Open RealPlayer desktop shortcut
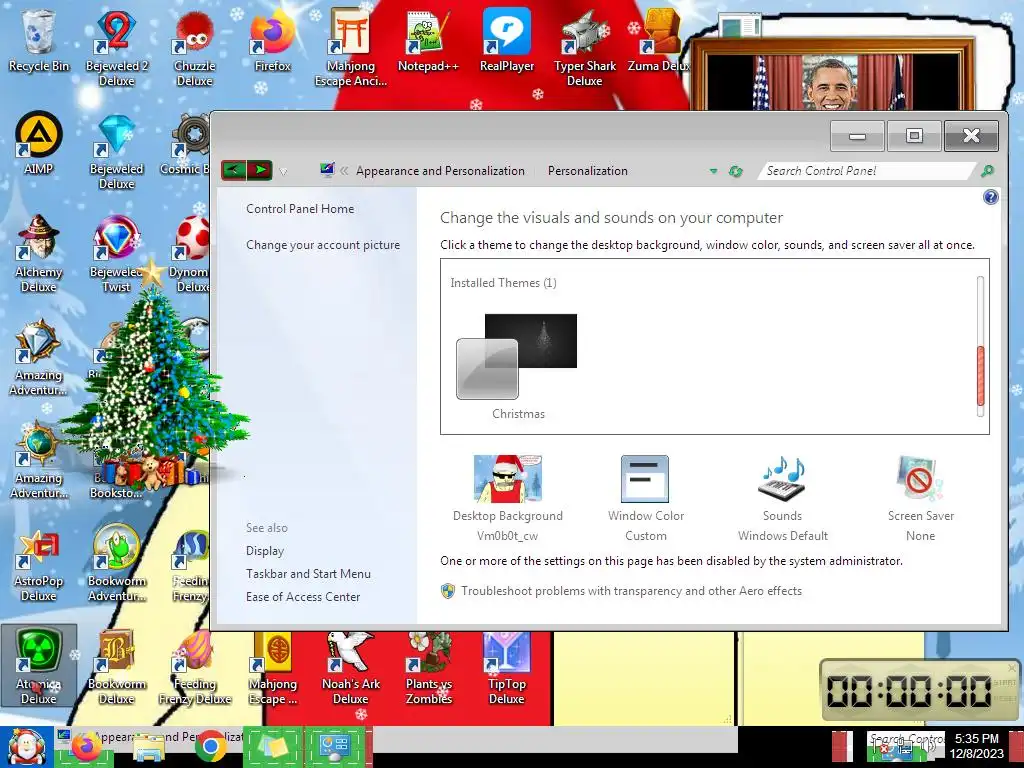1024x768 pixels. 507,40
